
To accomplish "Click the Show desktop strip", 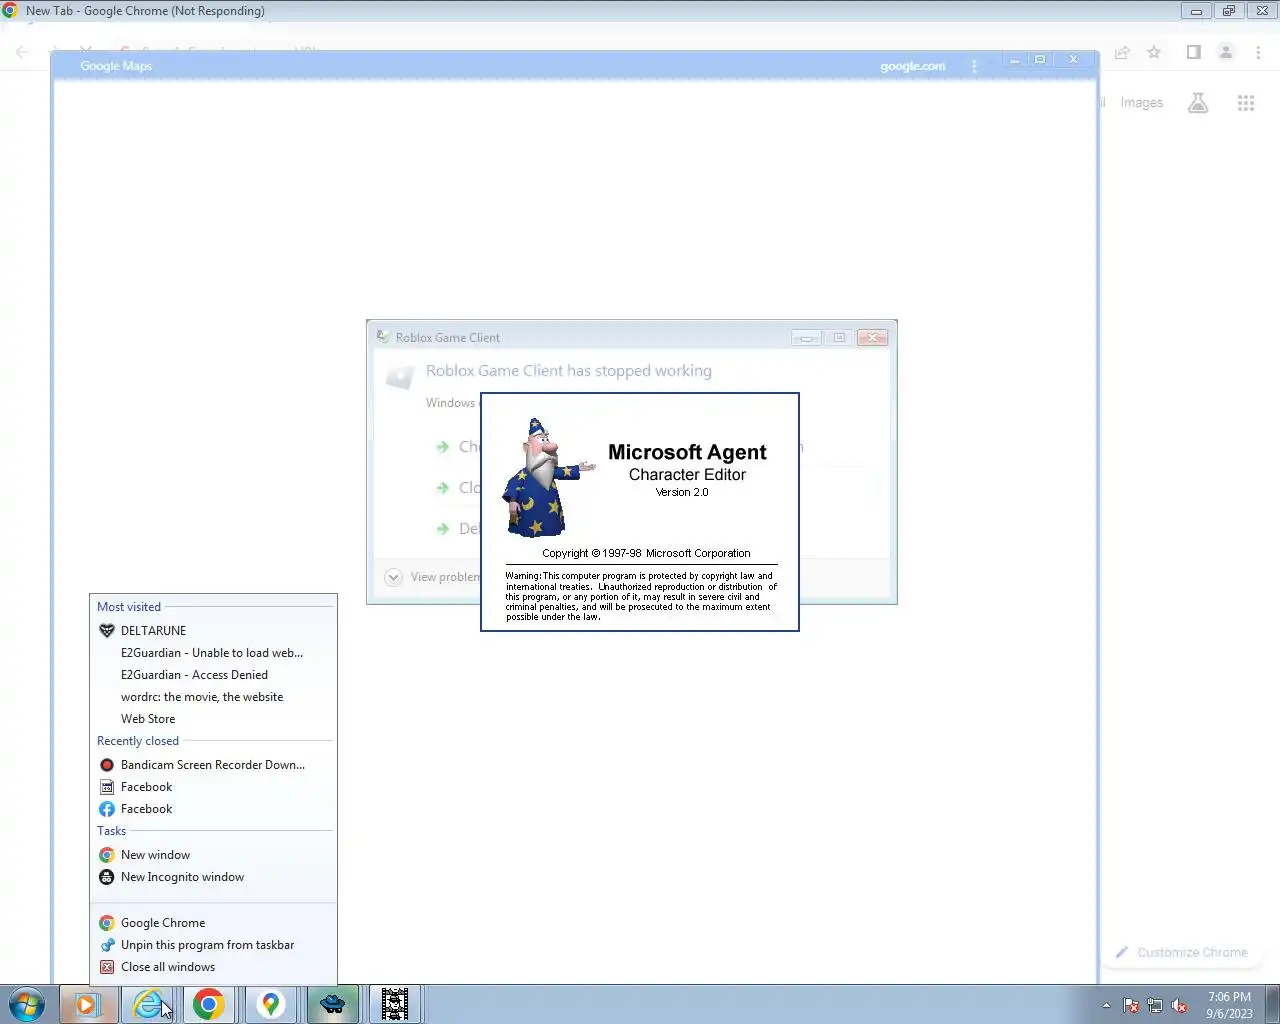I will coord(1272,1004).
